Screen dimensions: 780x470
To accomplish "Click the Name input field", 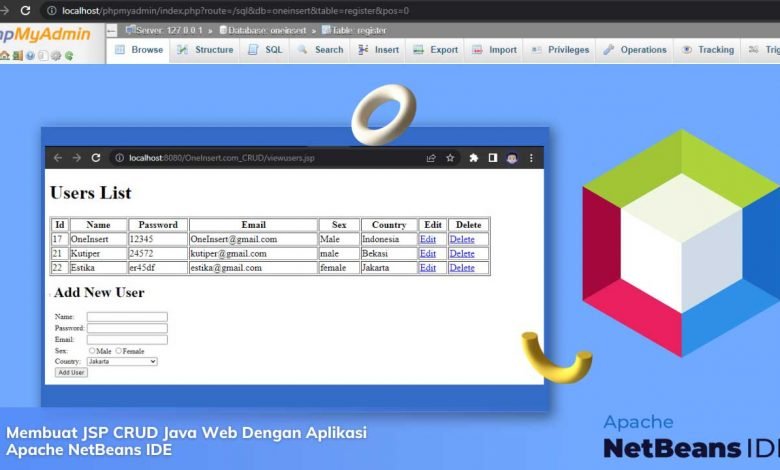I will tap(127, 317).
